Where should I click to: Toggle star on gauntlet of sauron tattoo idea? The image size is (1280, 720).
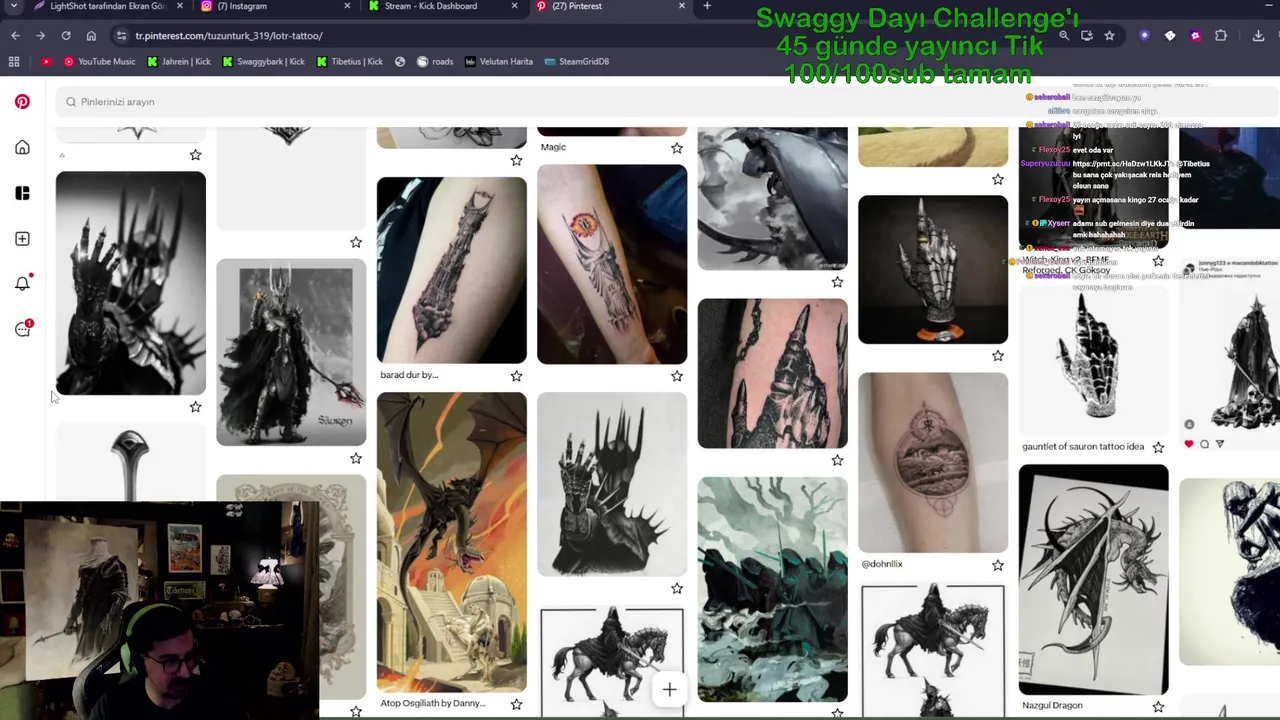(1158, 448)
